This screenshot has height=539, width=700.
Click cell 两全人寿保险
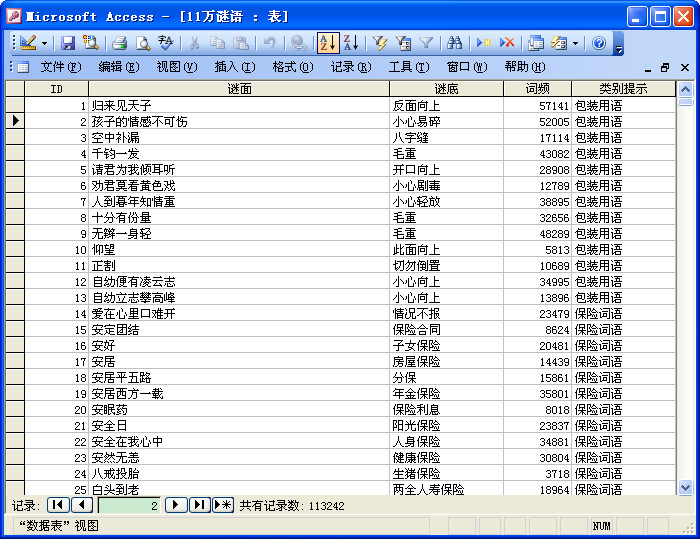click(x=446, y=489)
